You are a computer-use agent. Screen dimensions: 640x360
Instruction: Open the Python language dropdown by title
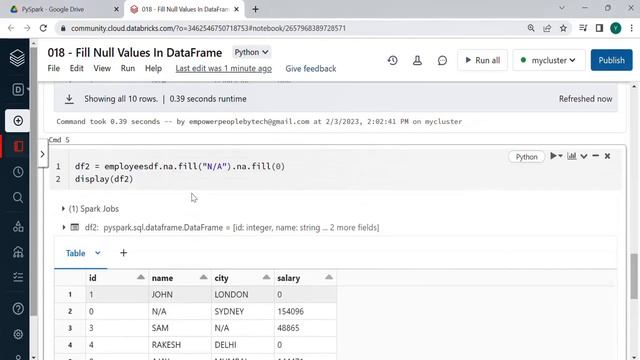(251, 52)
